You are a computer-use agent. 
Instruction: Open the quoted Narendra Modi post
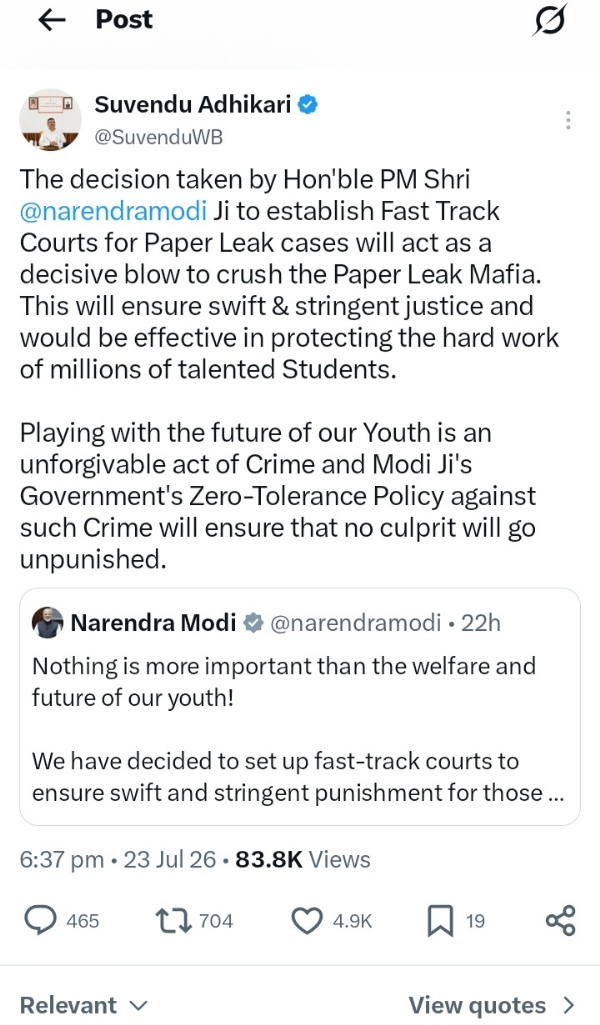300,707
